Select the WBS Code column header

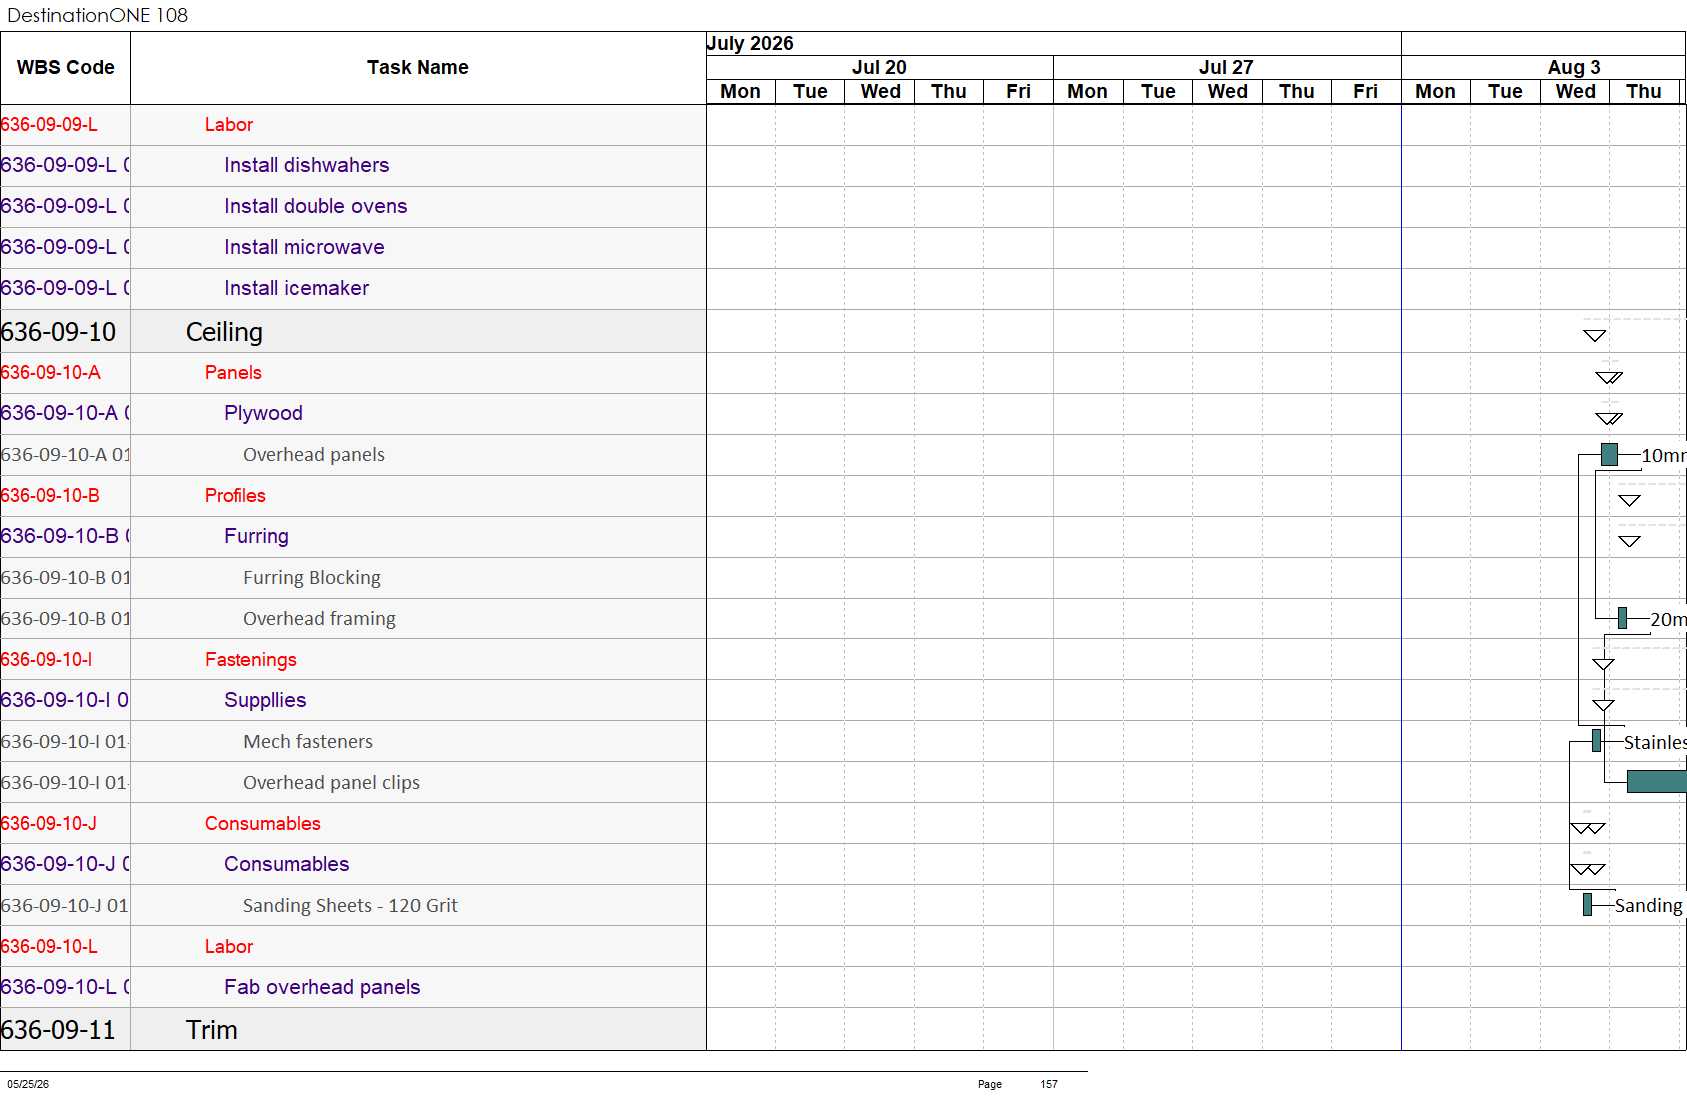pos(66,67)
